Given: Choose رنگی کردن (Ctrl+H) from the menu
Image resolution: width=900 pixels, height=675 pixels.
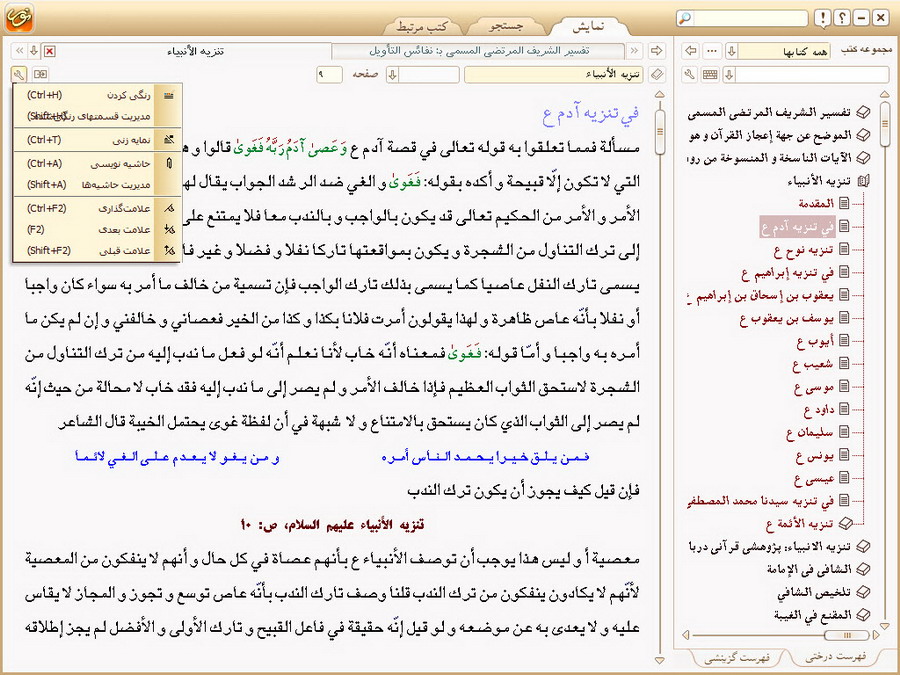Looking at the screenshot, I should coord(97,95).
